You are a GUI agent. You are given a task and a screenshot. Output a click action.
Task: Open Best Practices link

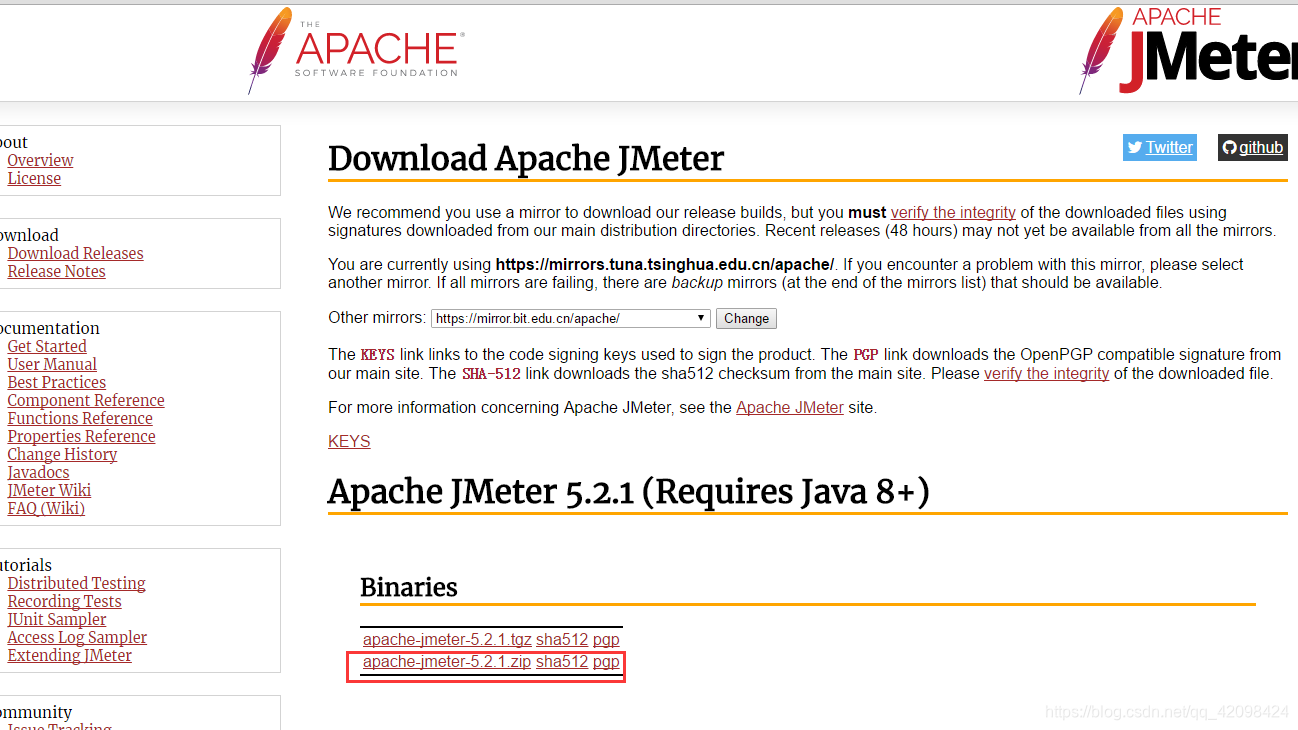tap(56, 382)
